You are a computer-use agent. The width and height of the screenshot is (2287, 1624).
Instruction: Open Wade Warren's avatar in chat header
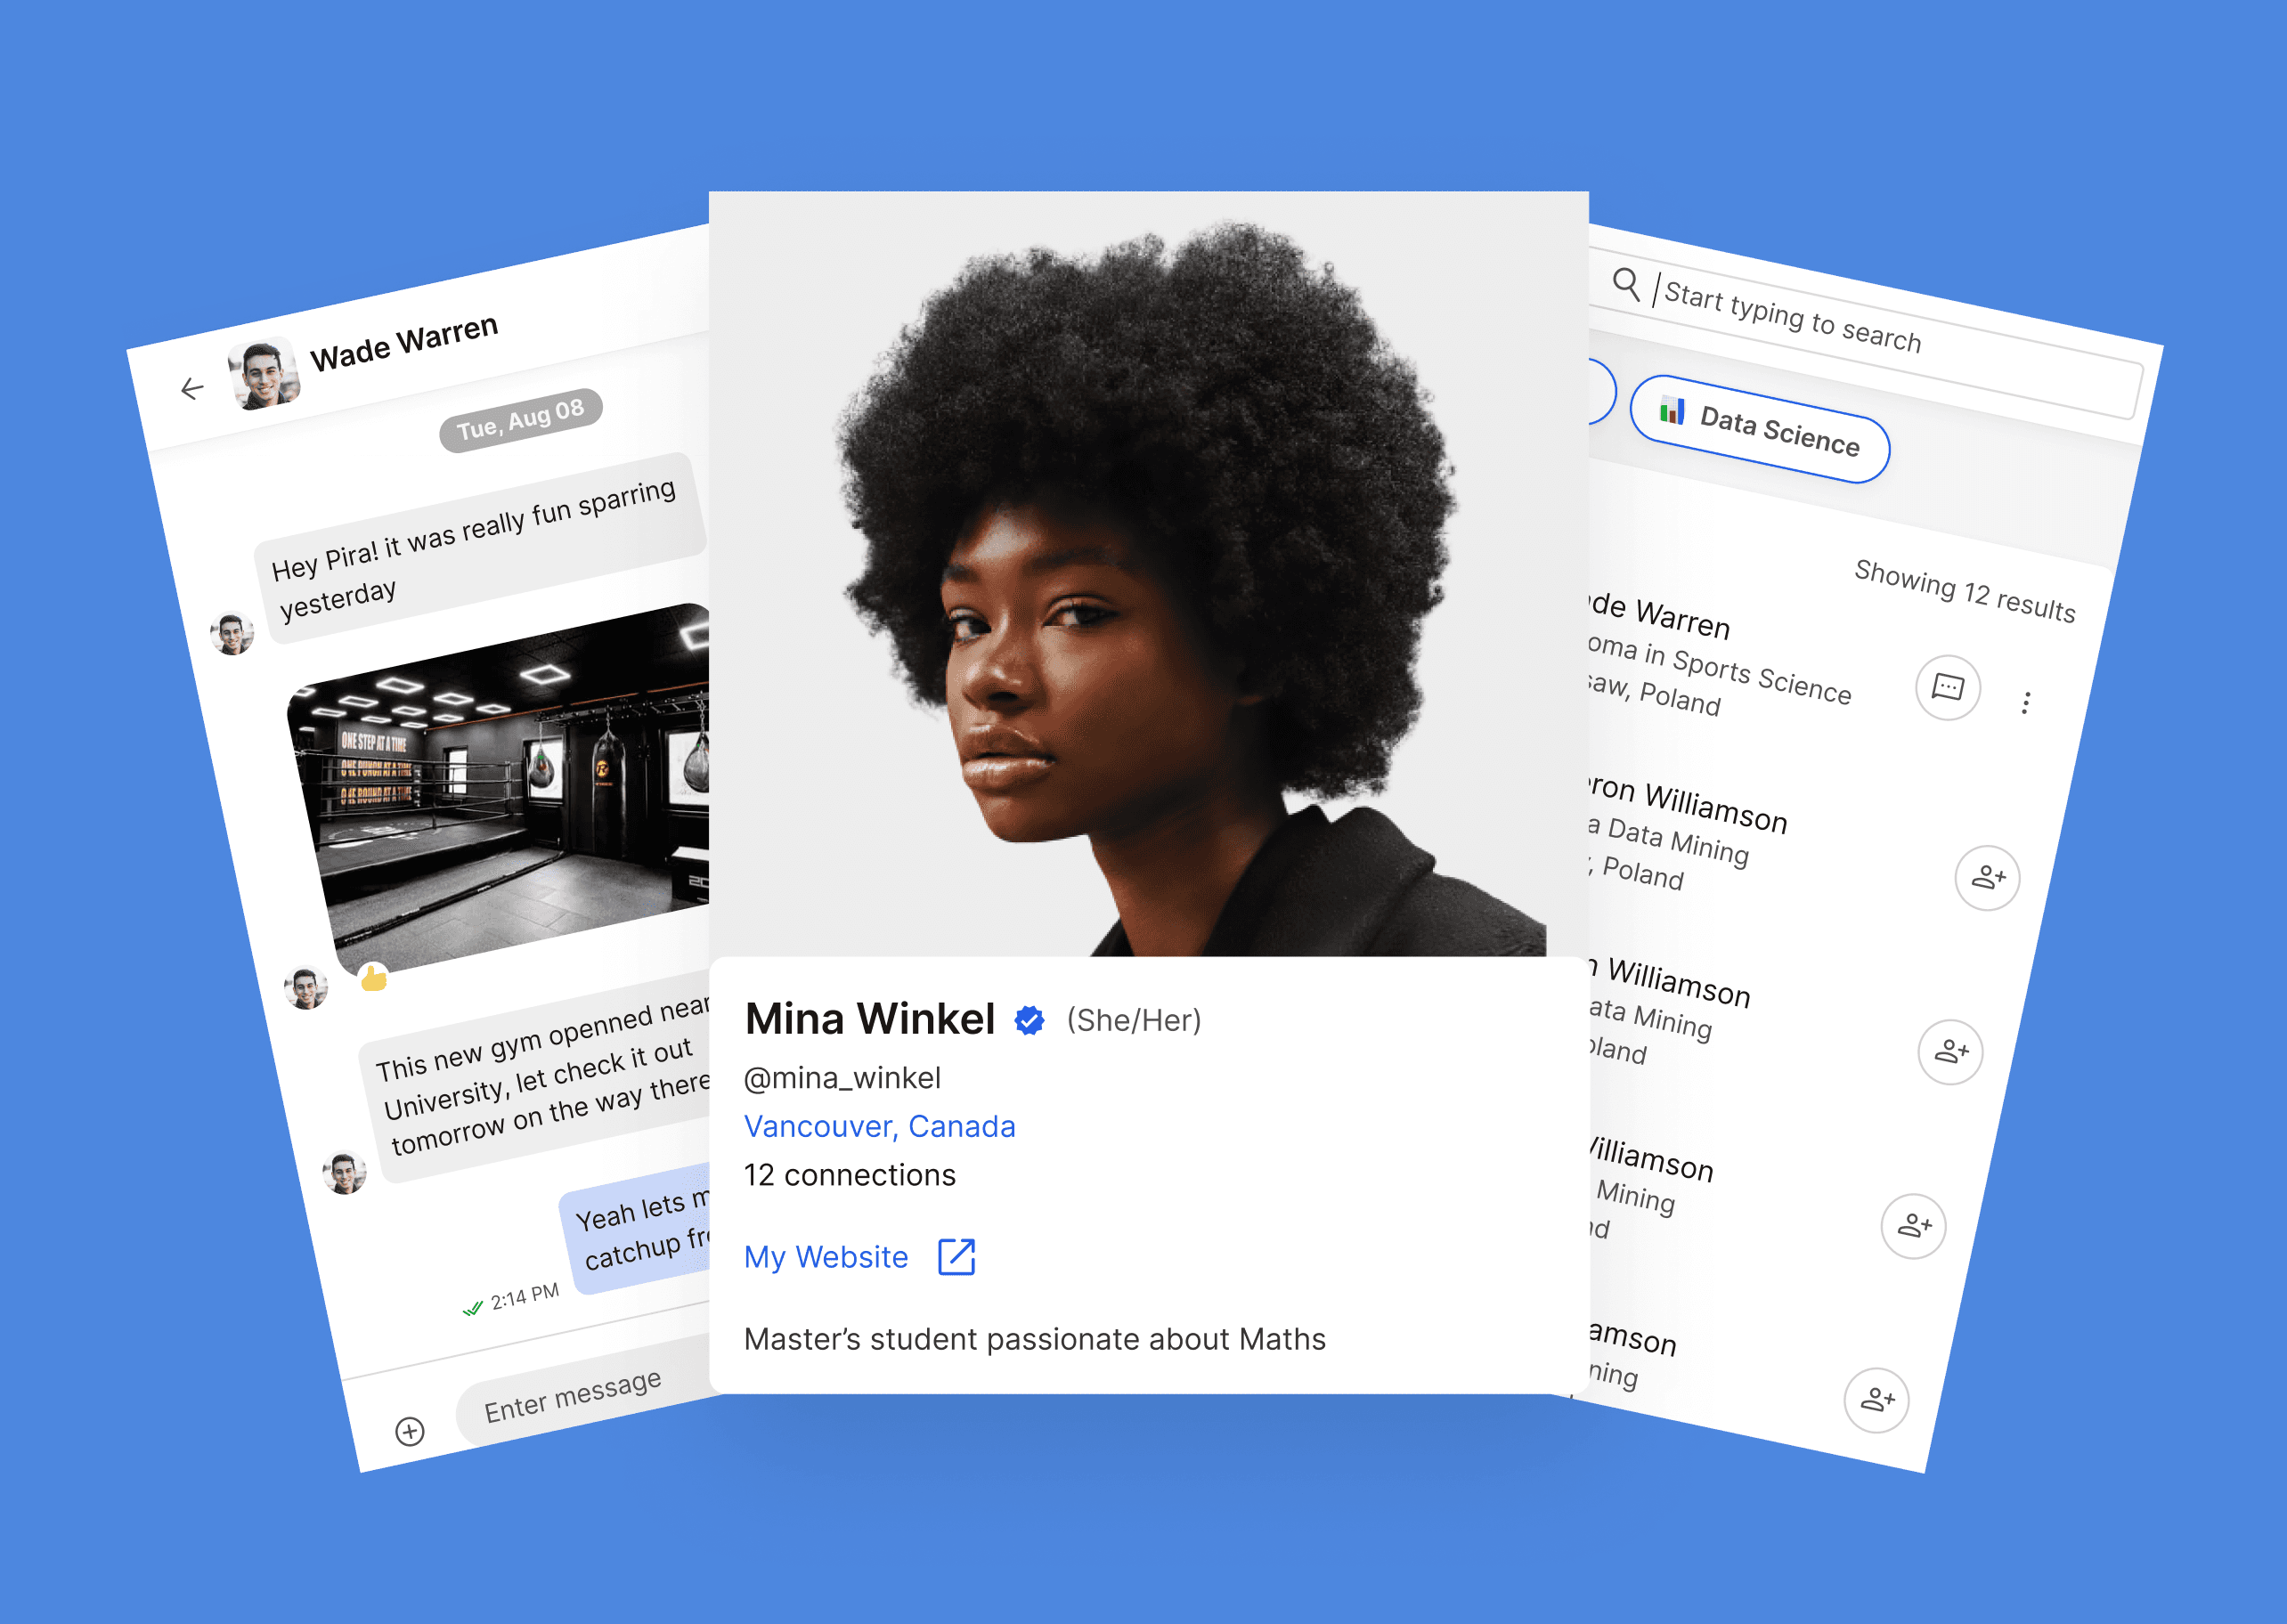[263, 374]
